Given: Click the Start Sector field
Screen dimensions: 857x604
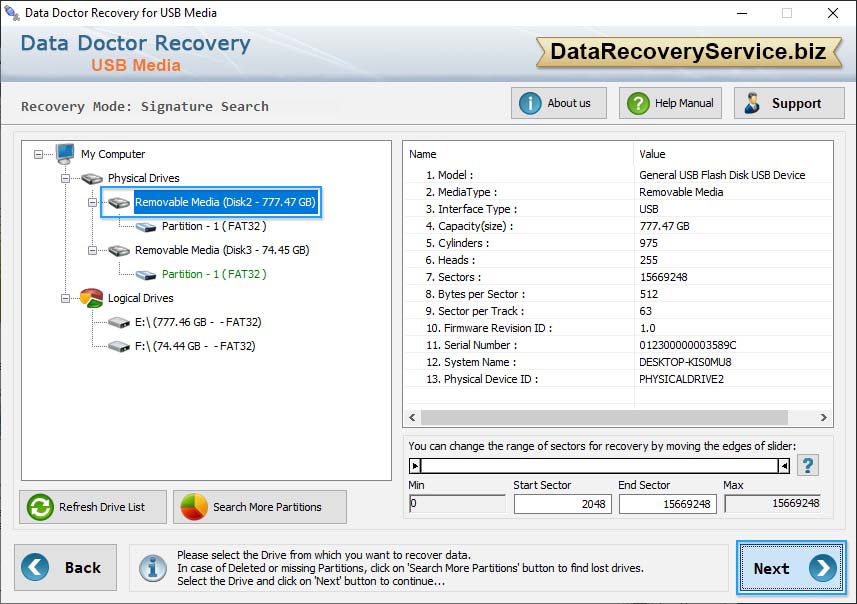Looking at the screenshot, I should point(562,504).
